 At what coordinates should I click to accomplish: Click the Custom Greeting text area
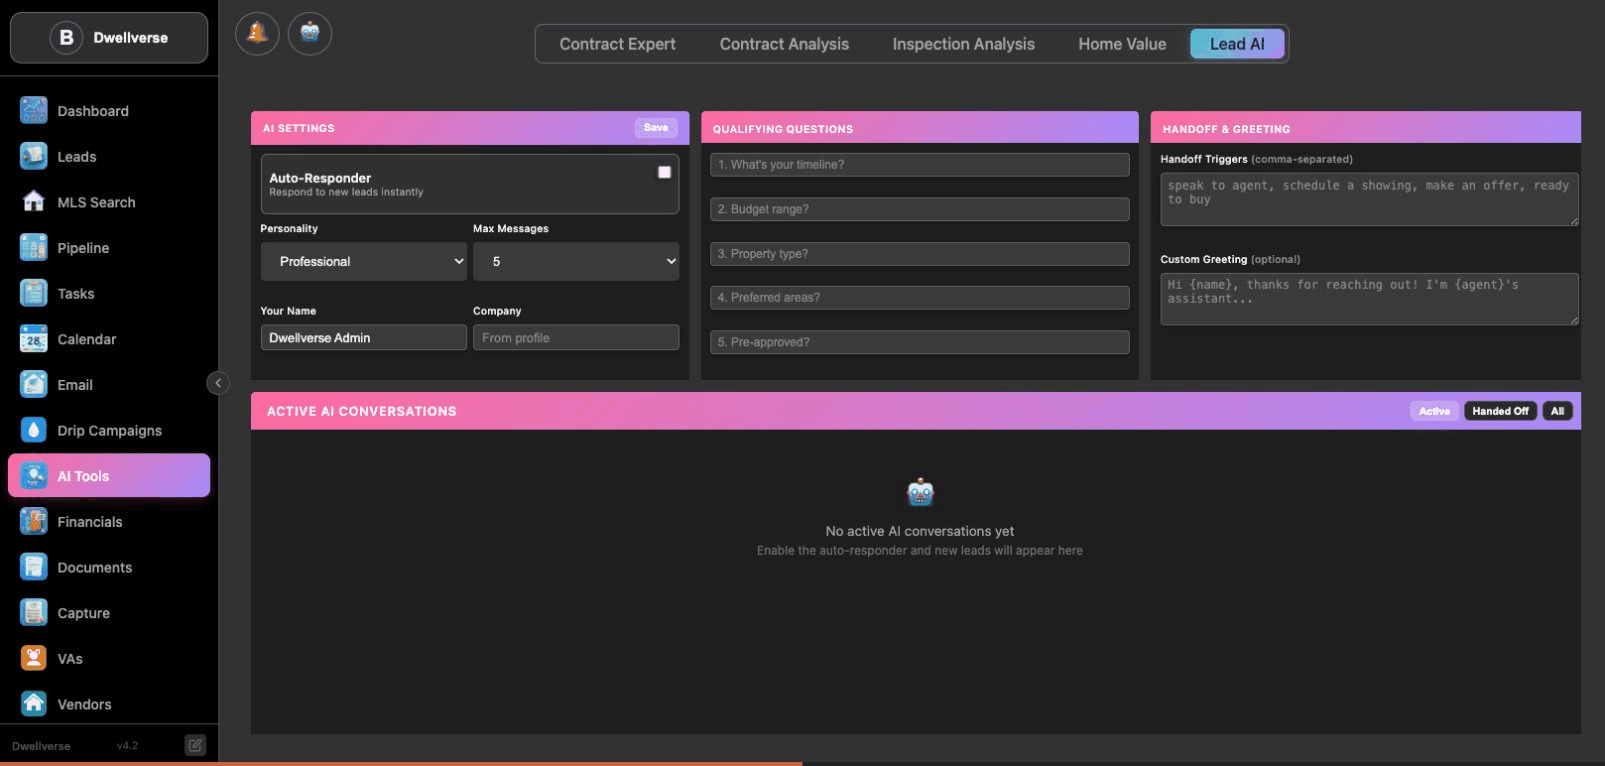1368,299
